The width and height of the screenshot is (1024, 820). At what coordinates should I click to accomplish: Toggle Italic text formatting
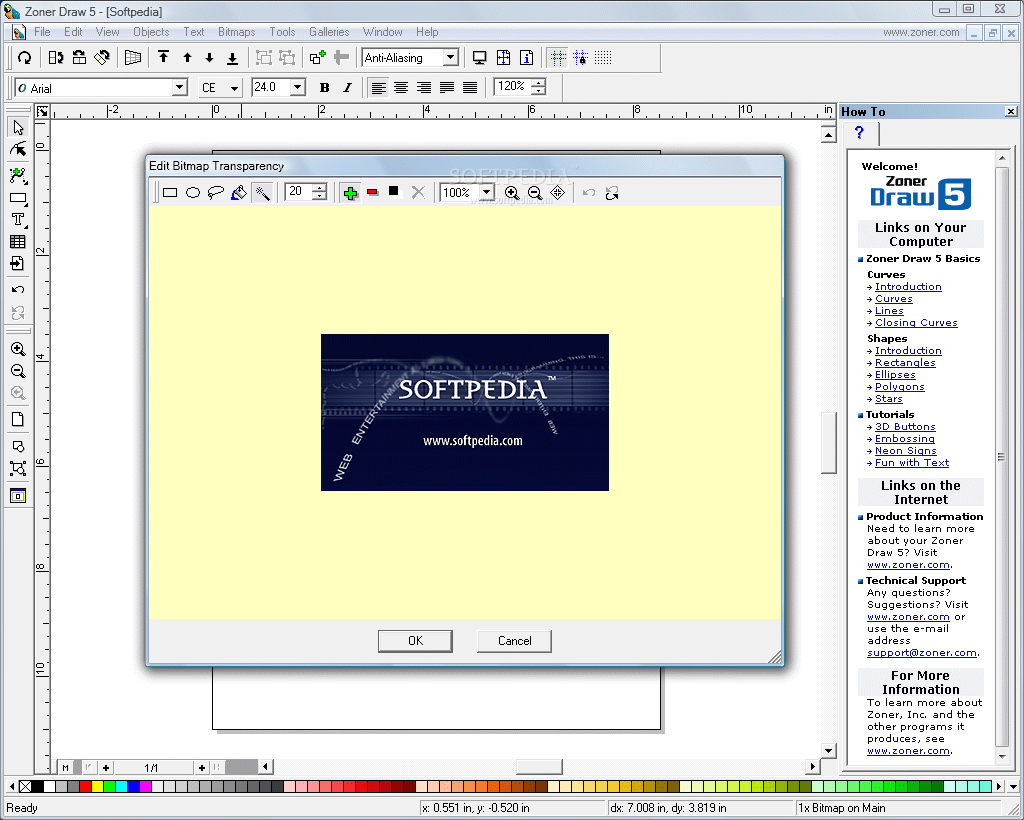tap(347, 87)
